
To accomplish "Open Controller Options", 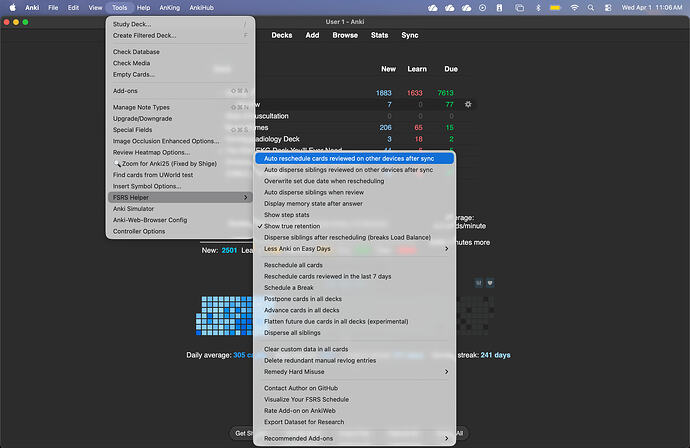I will coord(180,231).
